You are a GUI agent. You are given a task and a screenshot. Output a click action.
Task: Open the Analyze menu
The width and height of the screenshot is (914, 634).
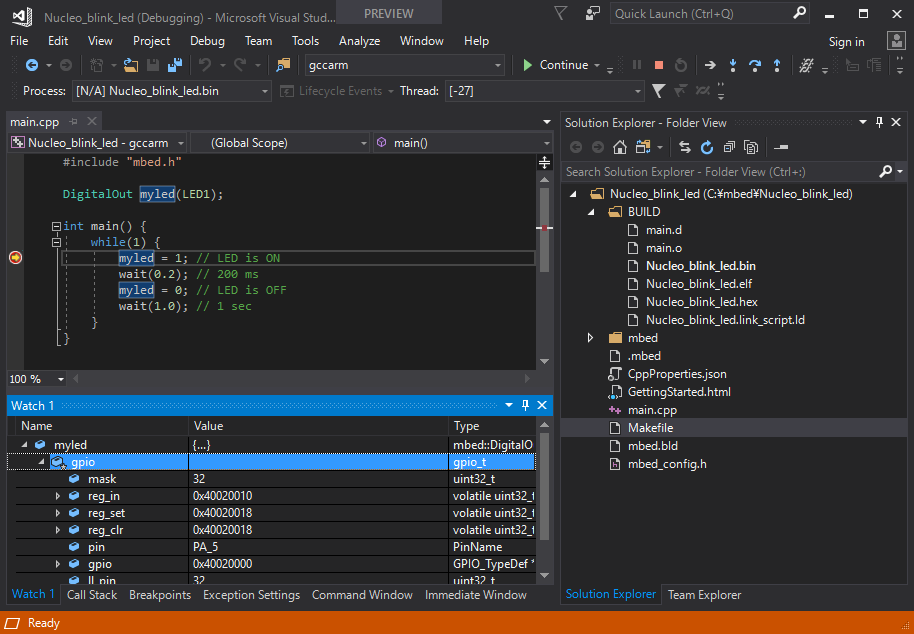coord(359,41)
